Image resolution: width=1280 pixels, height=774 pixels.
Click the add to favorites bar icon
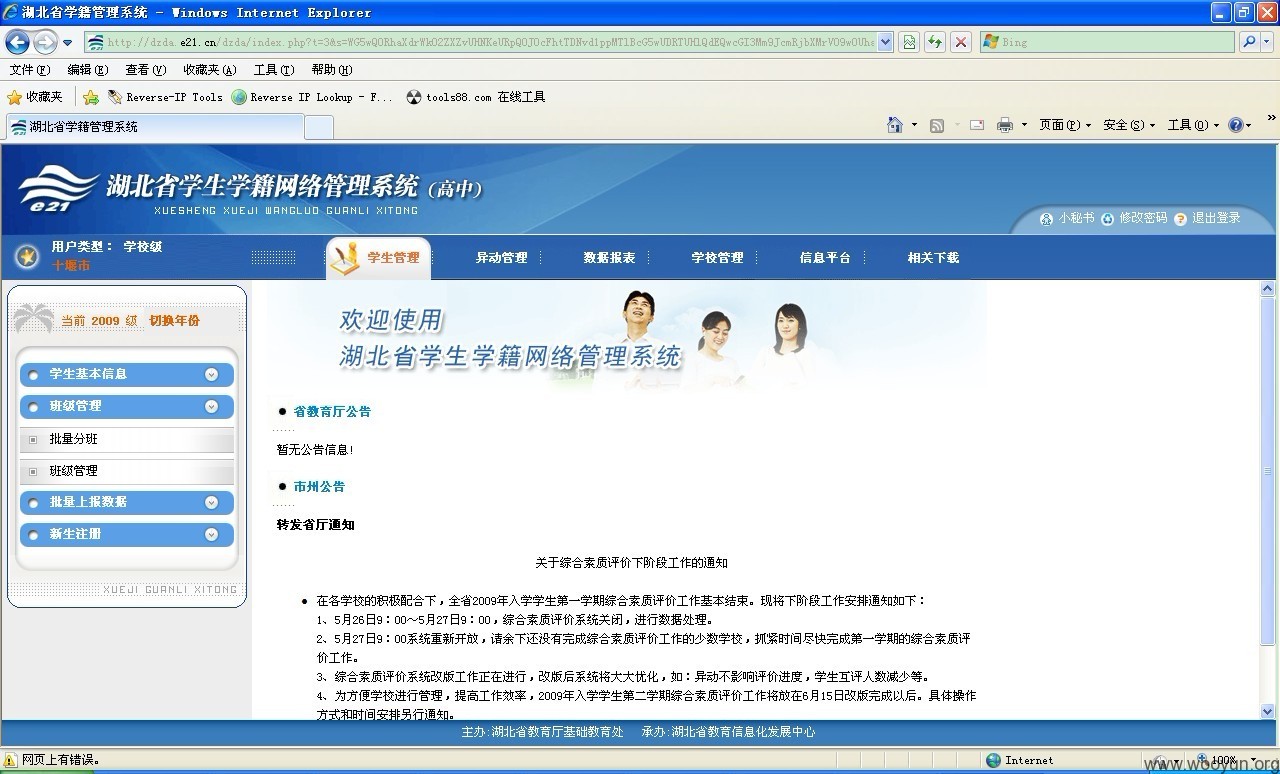(91, 97)
